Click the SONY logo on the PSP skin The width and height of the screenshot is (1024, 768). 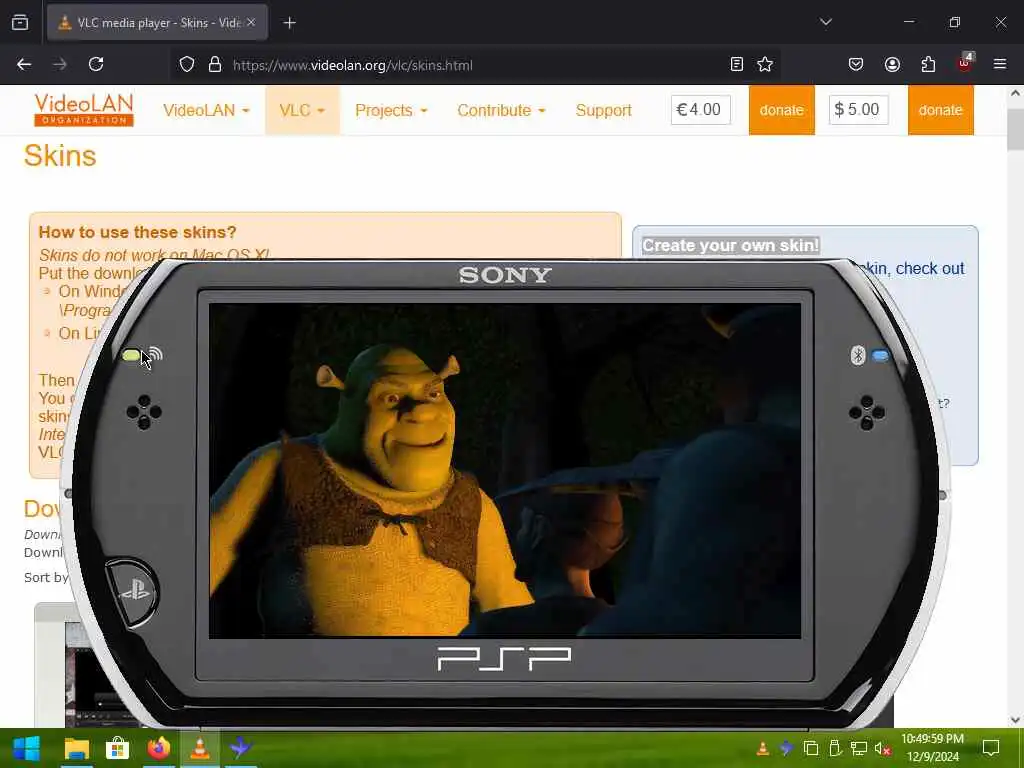[x=505, y=275]
